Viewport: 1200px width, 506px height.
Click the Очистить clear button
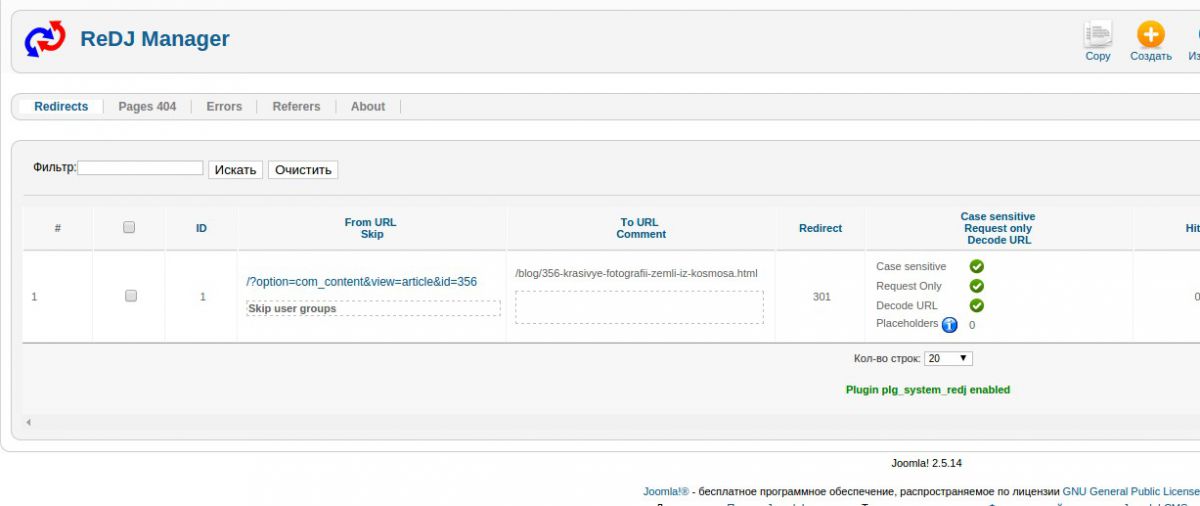pos(303,170)
